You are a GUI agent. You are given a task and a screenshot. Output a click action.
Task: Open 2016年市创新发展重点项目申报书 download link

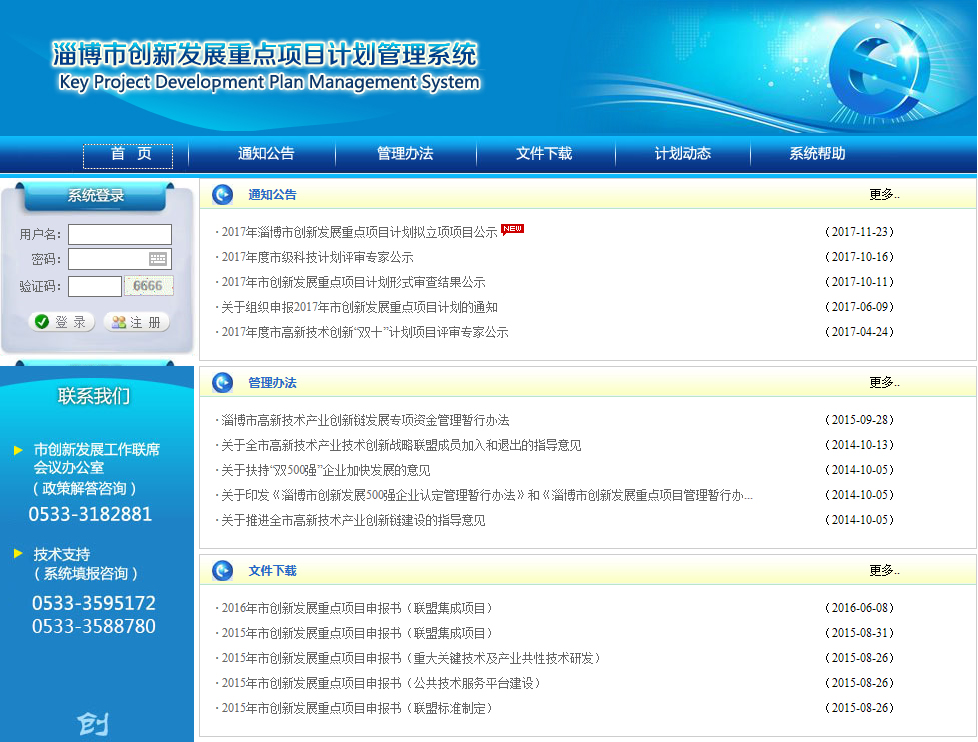point(357,608)
